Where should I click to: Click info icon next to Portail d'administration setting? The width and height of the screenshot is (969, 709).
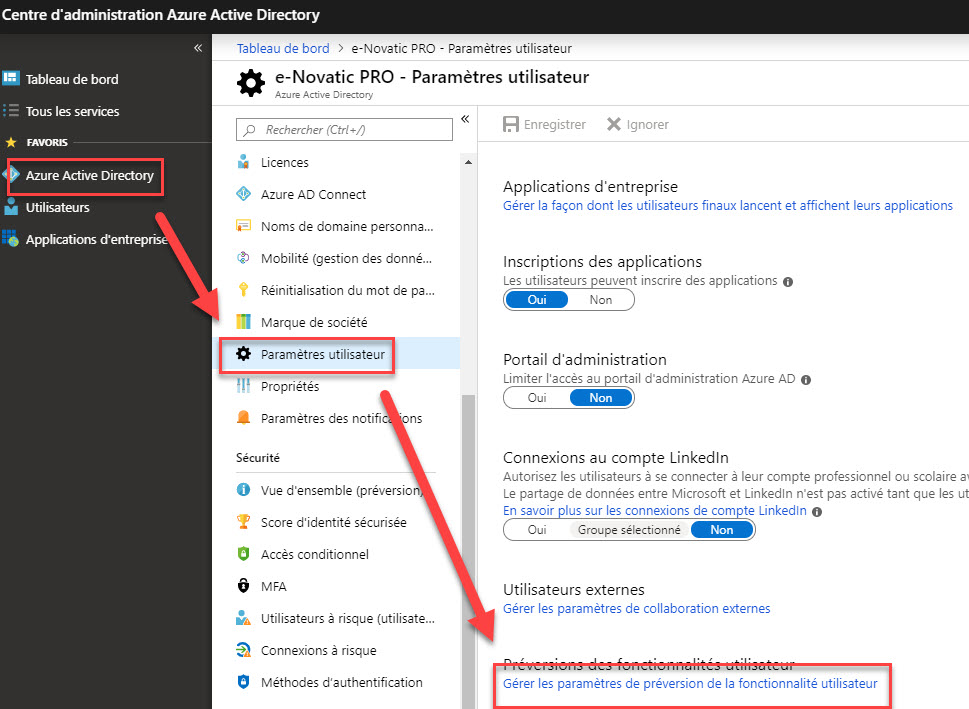pos(806,380)
